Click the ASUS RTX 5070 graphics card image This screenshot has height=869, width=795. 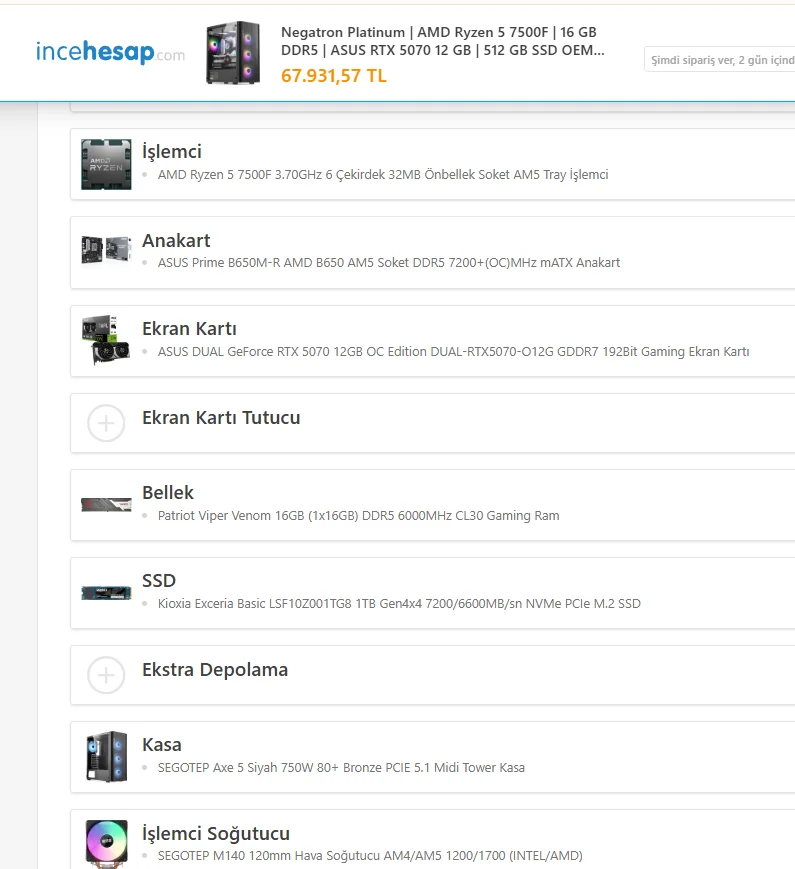106,340
